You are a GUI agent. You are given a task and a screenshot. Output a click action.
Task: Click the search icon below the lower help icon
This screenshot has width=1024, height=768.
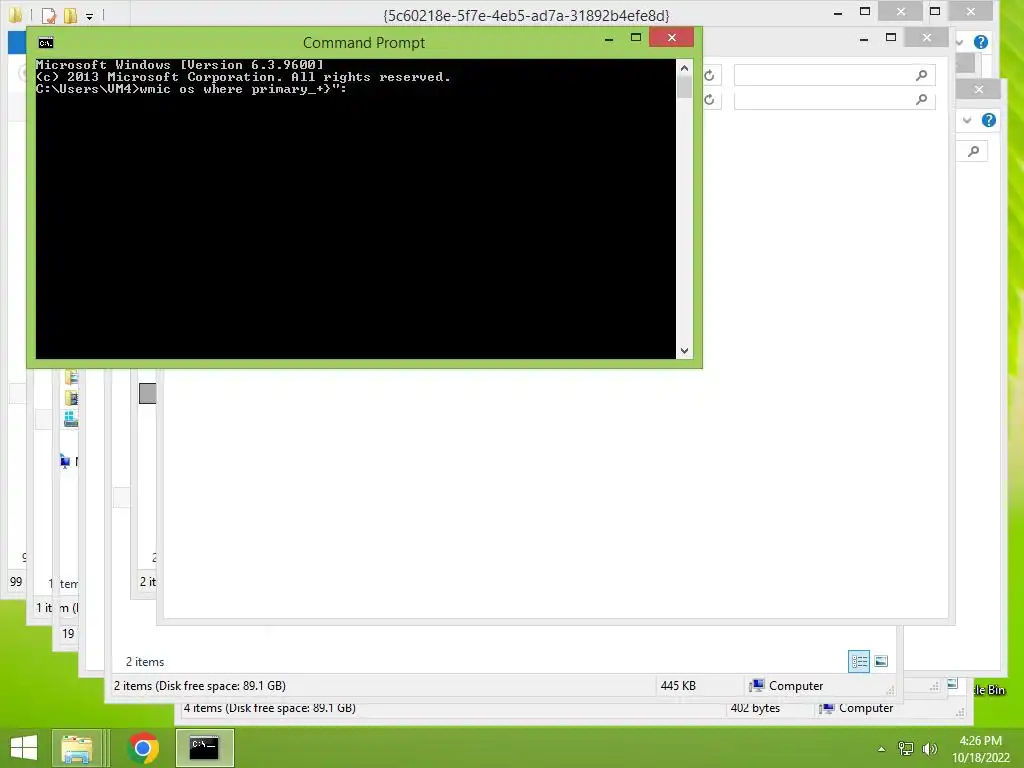tap(974, 152)
